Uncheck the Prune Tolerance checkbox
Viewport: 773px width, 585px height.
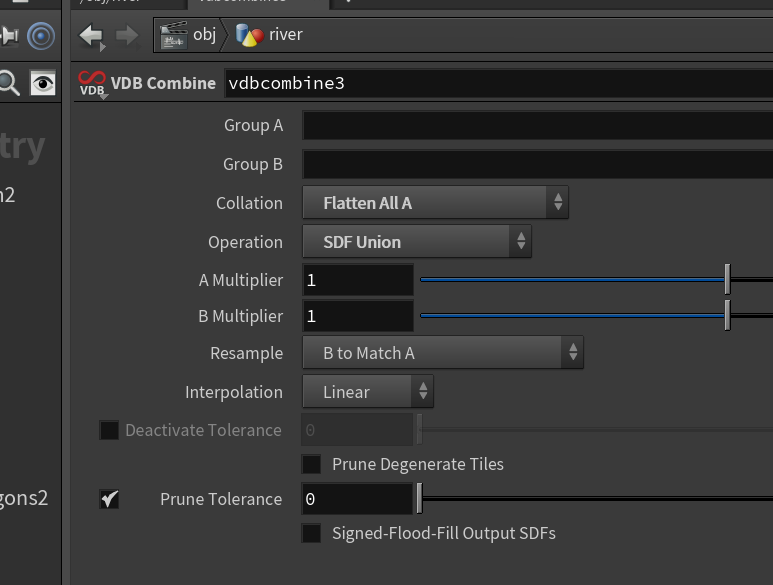109,499
